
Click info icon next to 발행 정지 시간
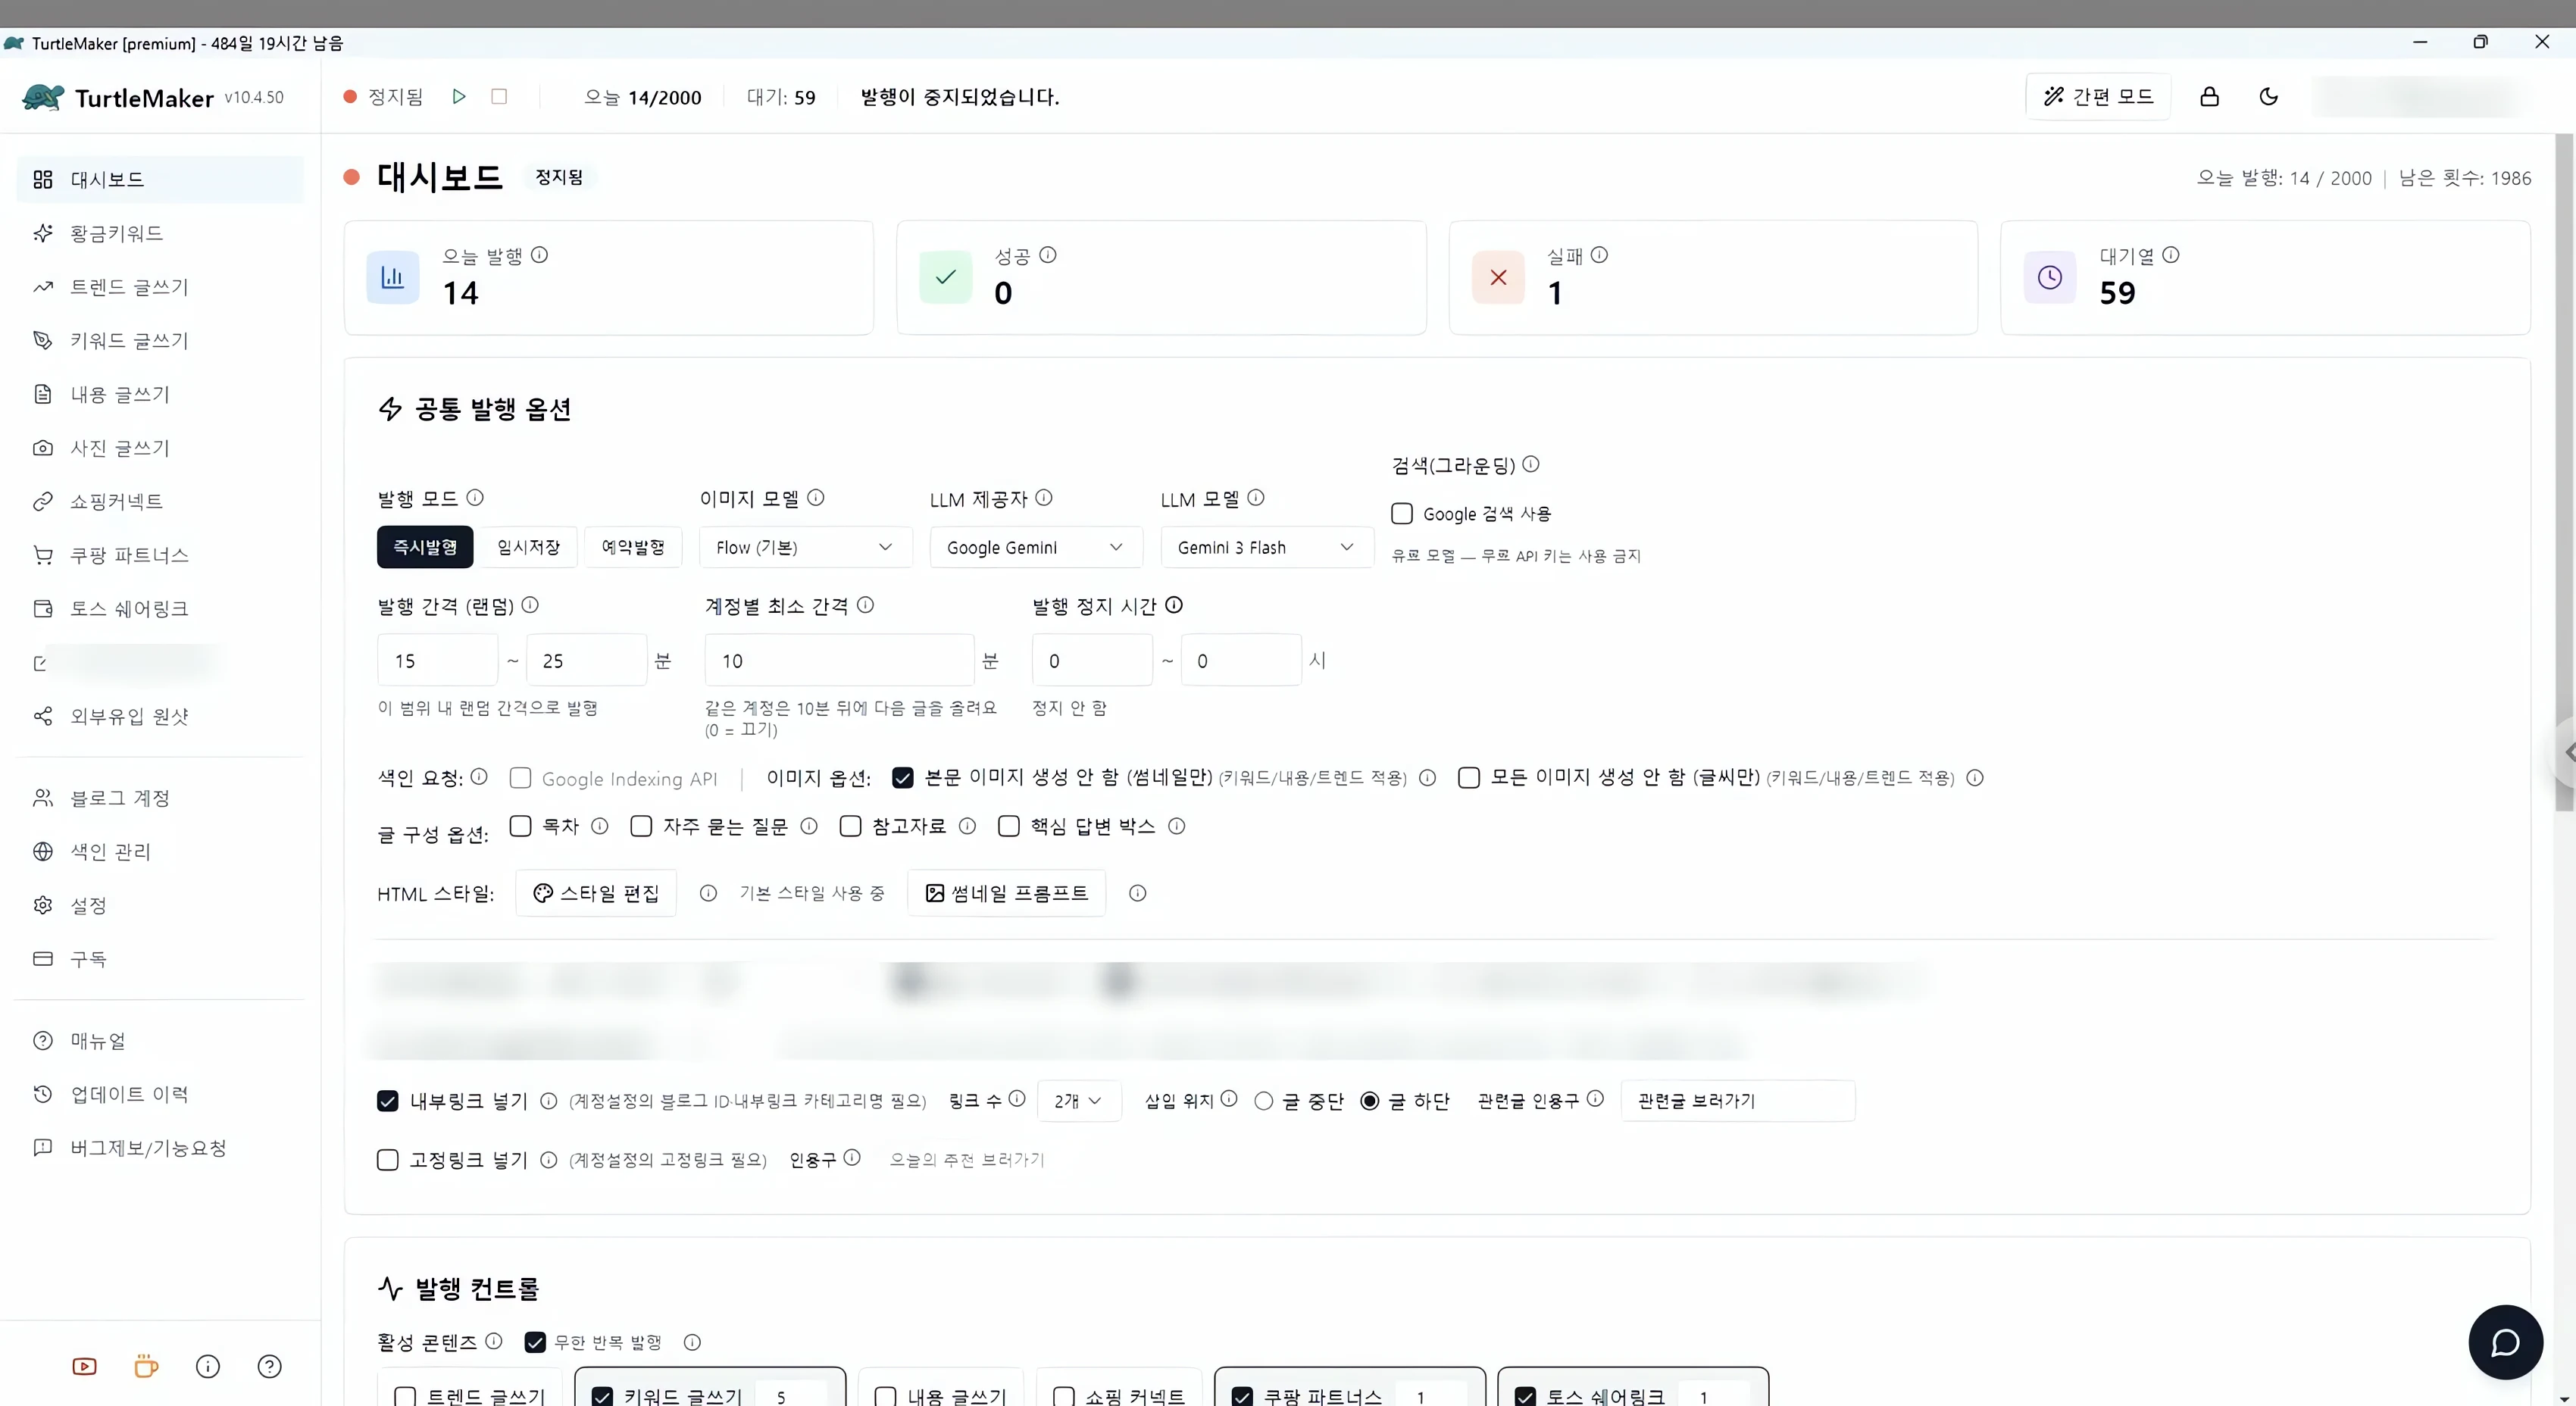(x=1174, y=604)
